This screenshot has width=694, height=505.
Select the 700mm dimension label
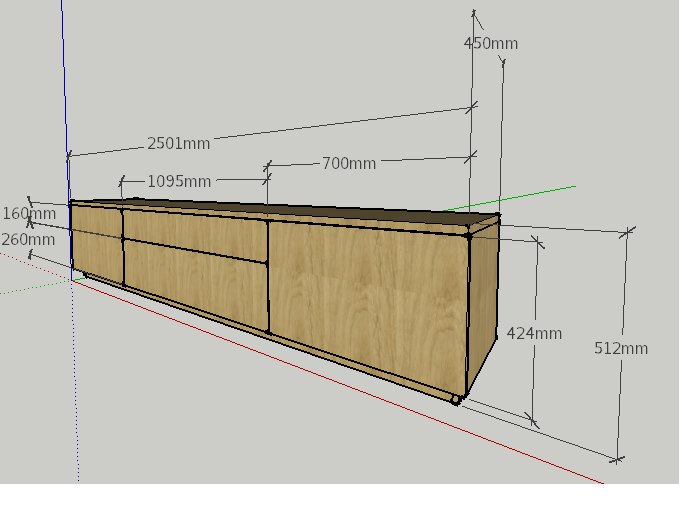[x=349, y=163]
